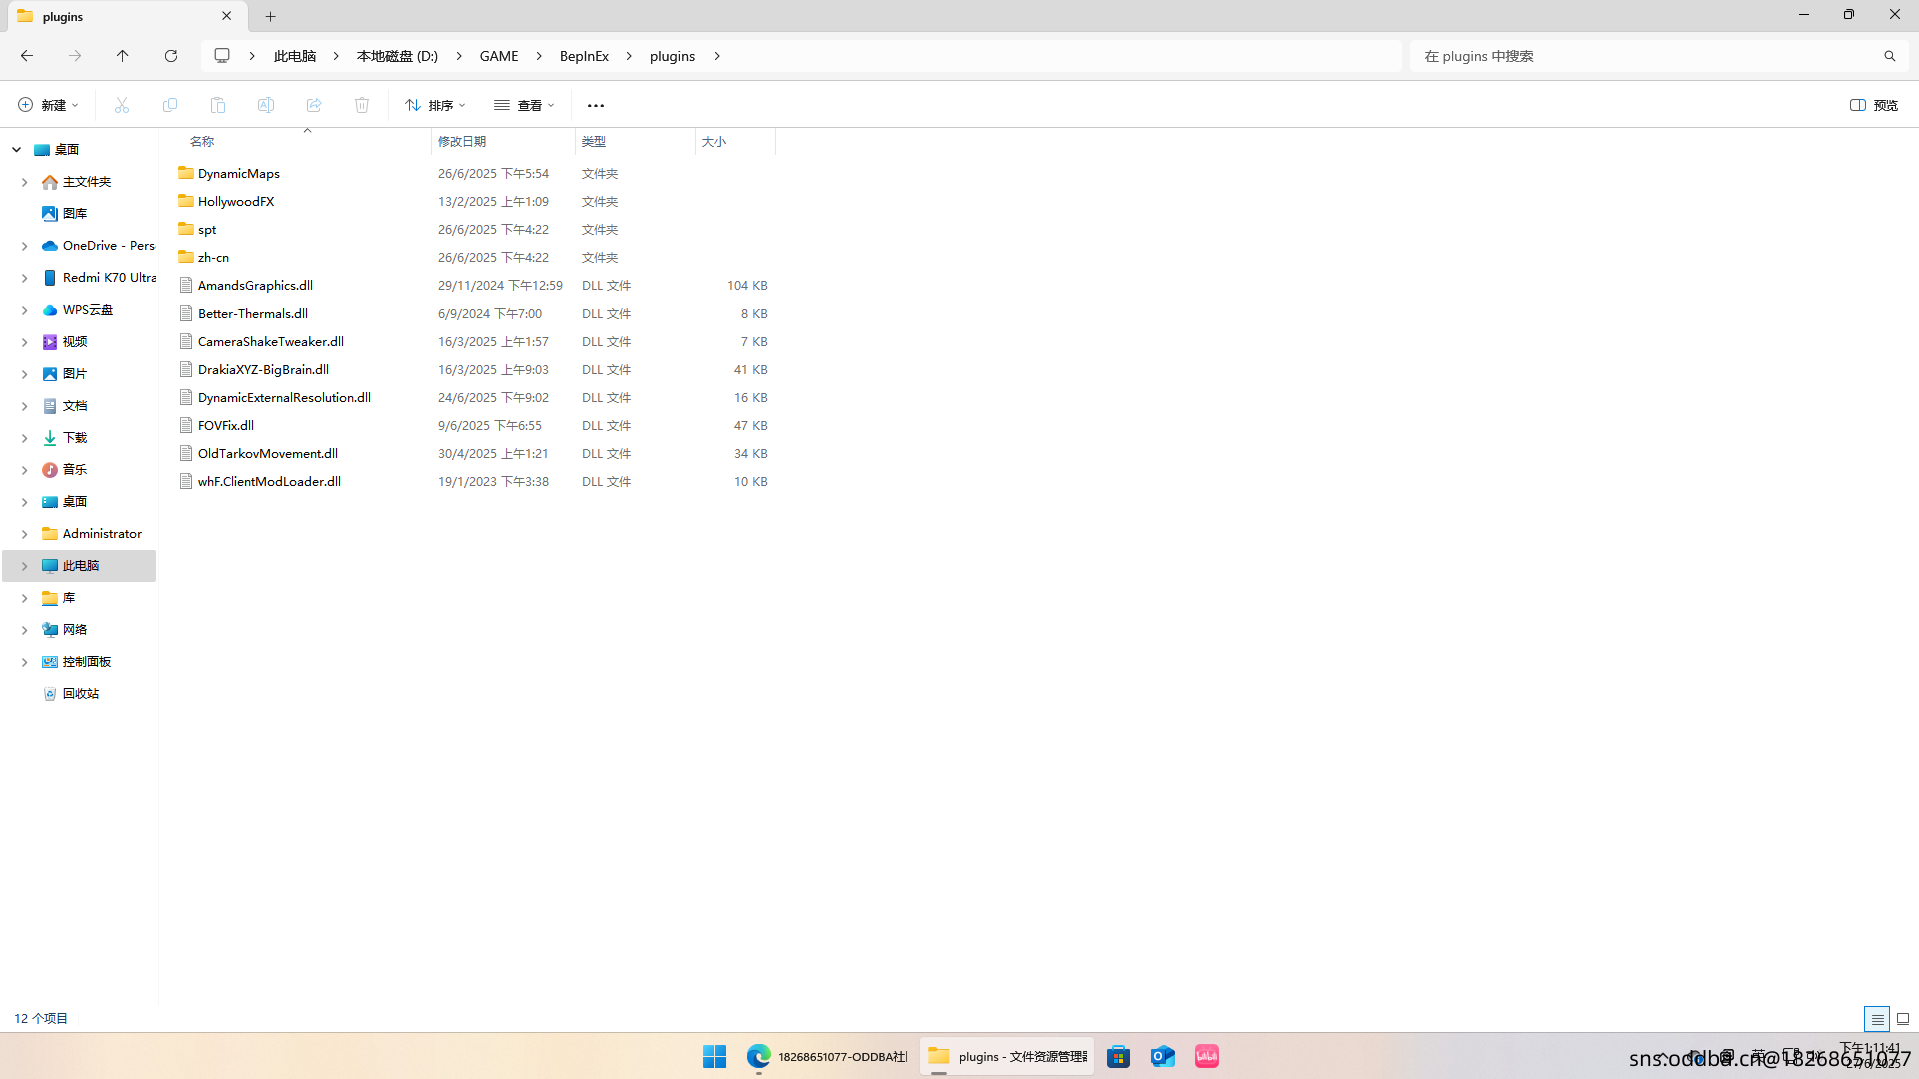The image size is (1919, 1079).
Task: Select whF.ClientModLoader.dll file
Action: tap(269, 482)
